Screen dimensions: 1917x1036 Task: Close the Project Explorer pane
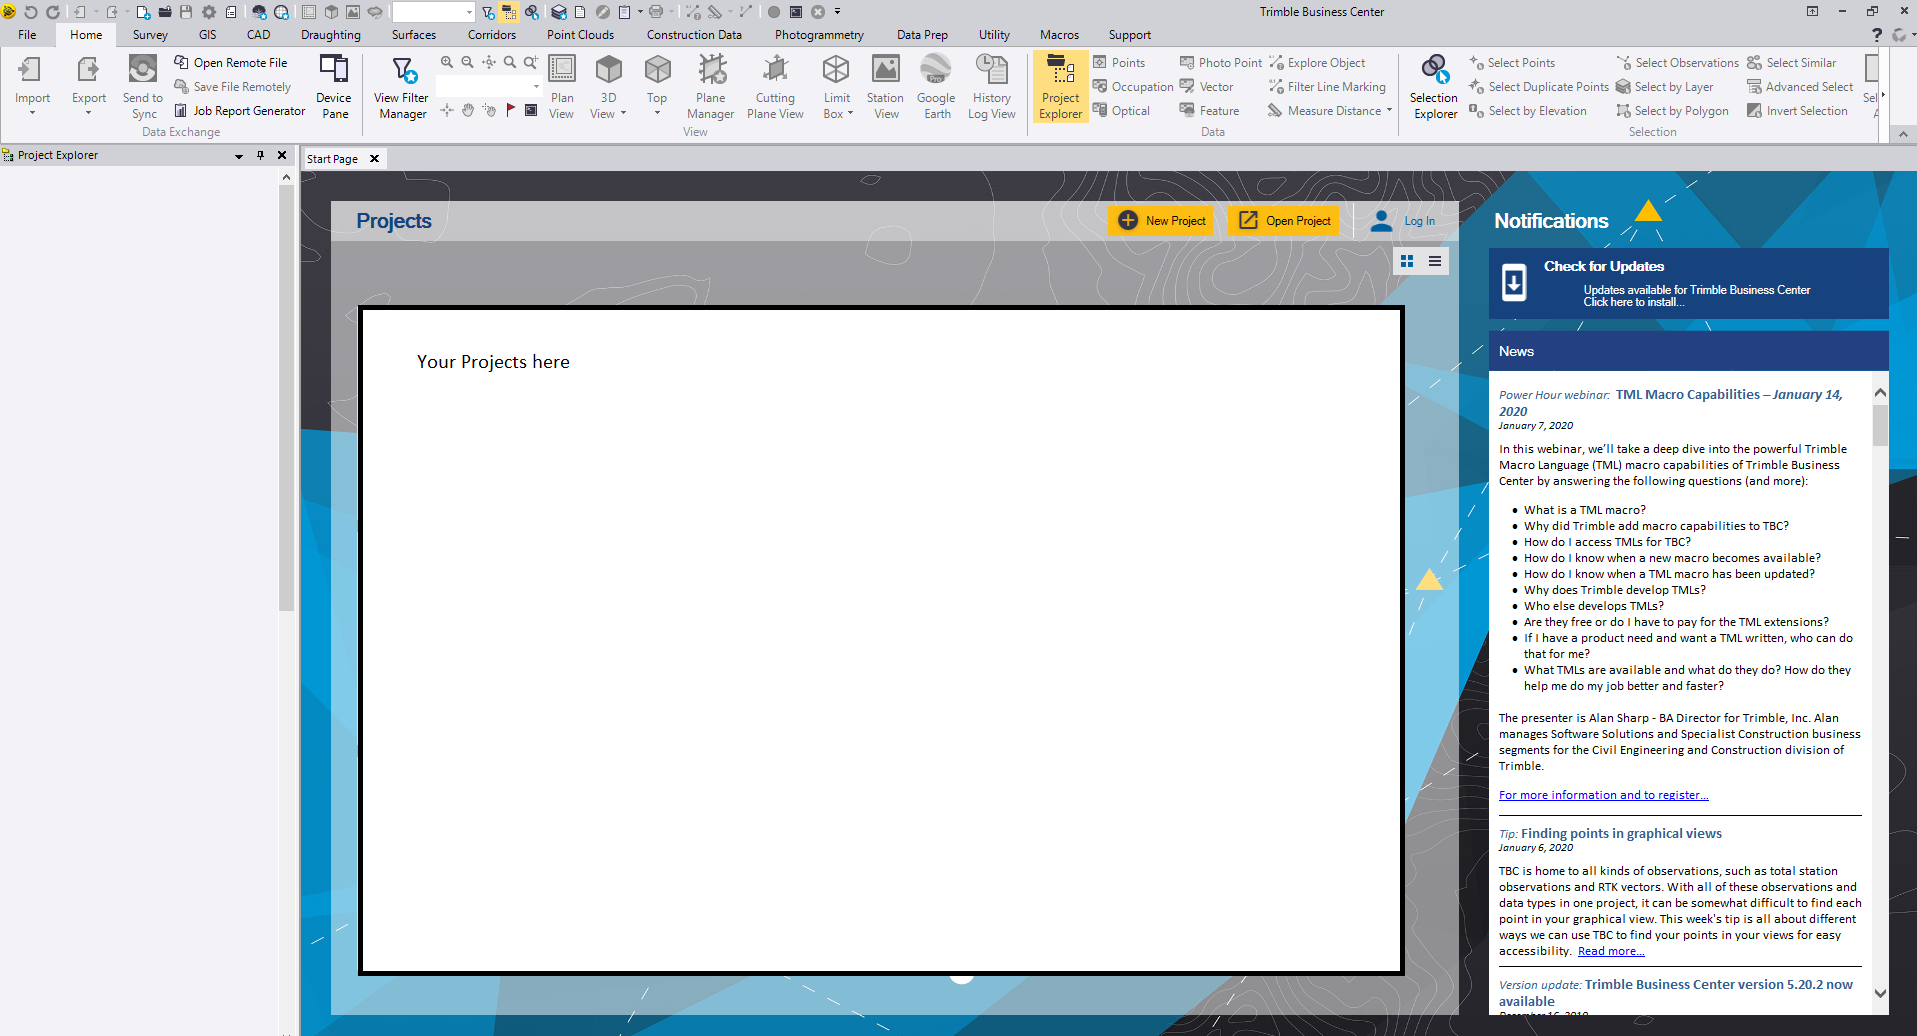pos(282,155)
